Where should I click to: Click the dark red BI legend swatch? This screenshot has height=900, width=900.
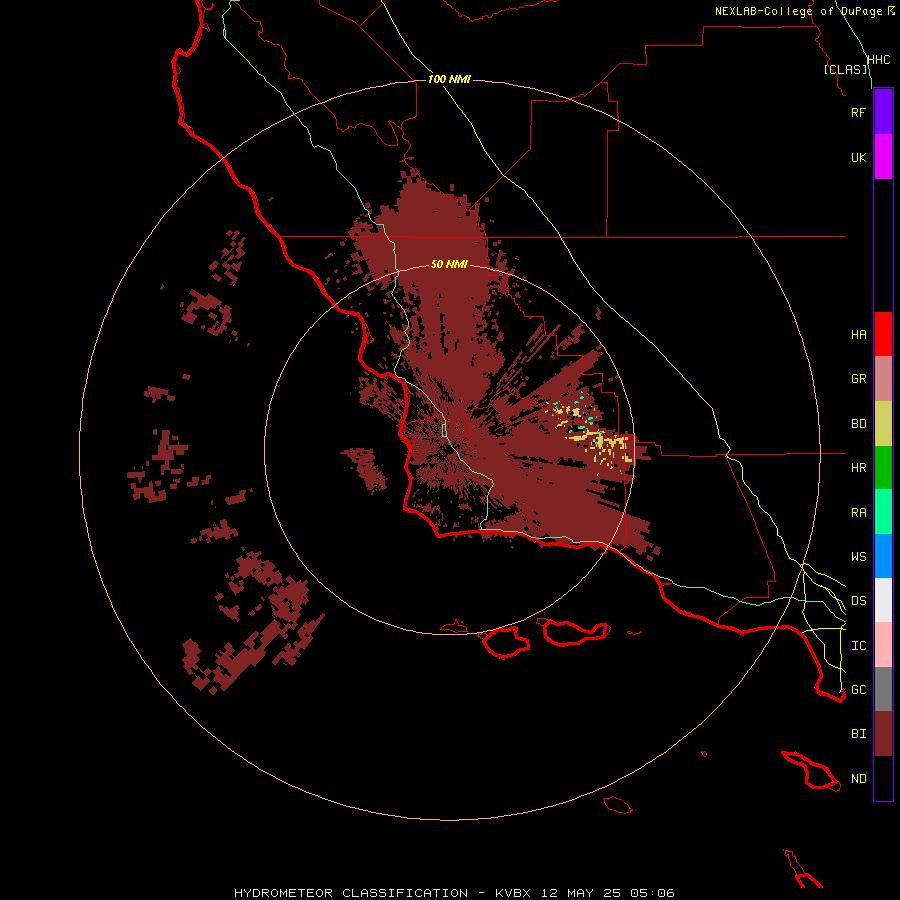click(883, 734)
